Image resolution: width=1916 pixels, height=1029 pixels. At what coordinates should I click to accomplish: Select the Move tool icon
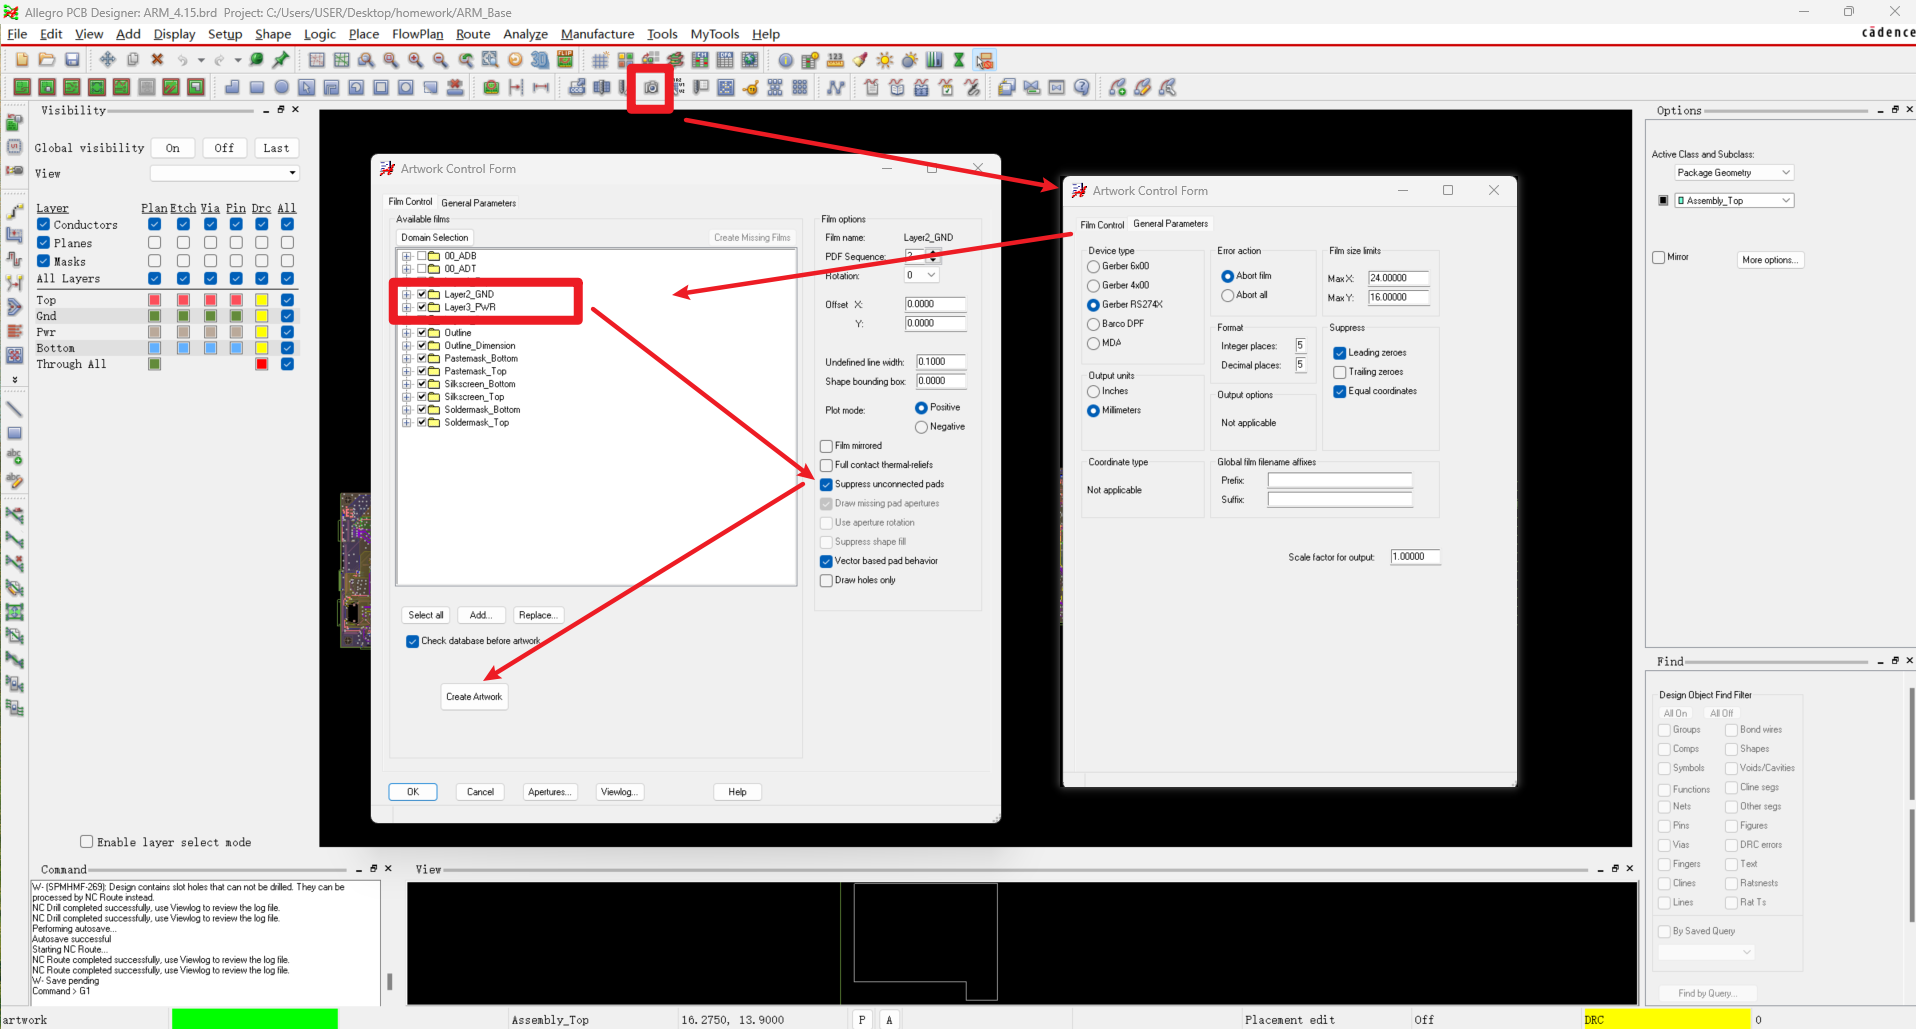[107, 60]
